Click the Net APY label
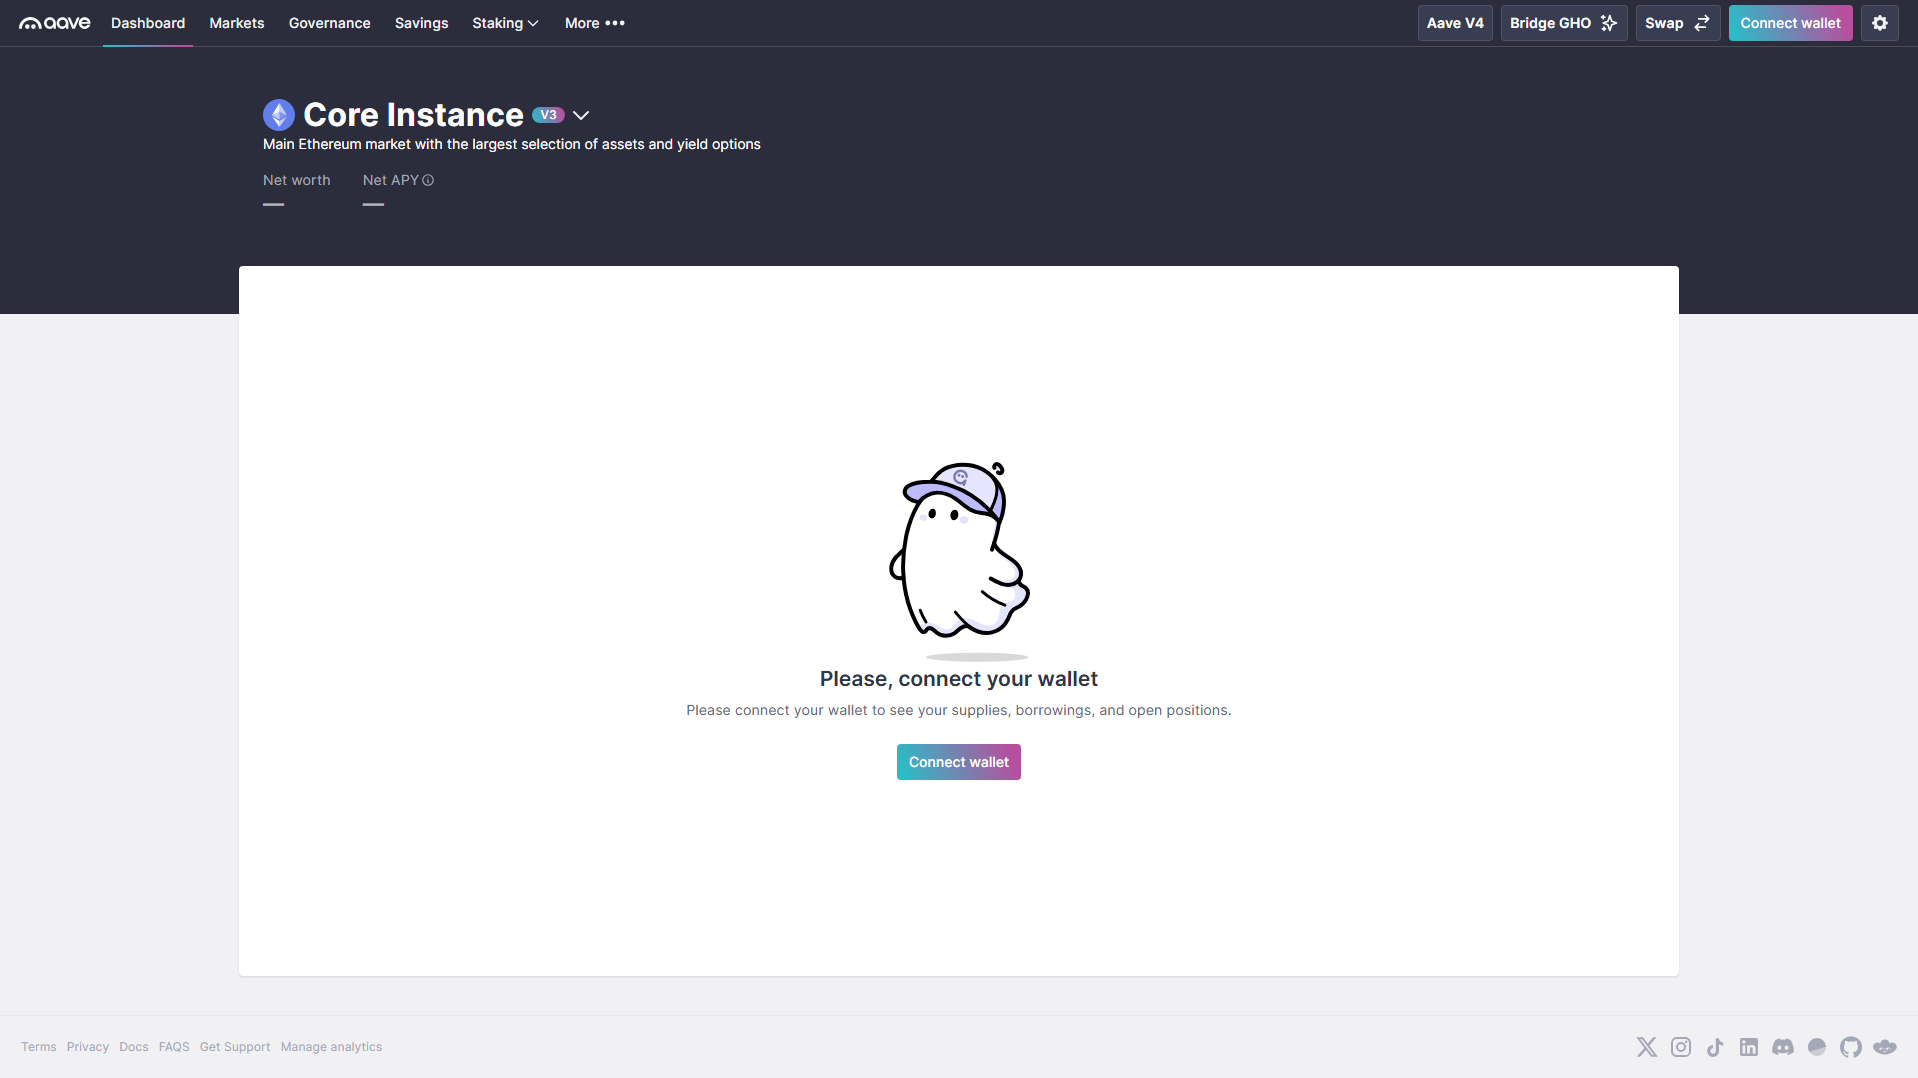Image resolution: width=1918 pixels, height=1078 pixels. (391, 180)
